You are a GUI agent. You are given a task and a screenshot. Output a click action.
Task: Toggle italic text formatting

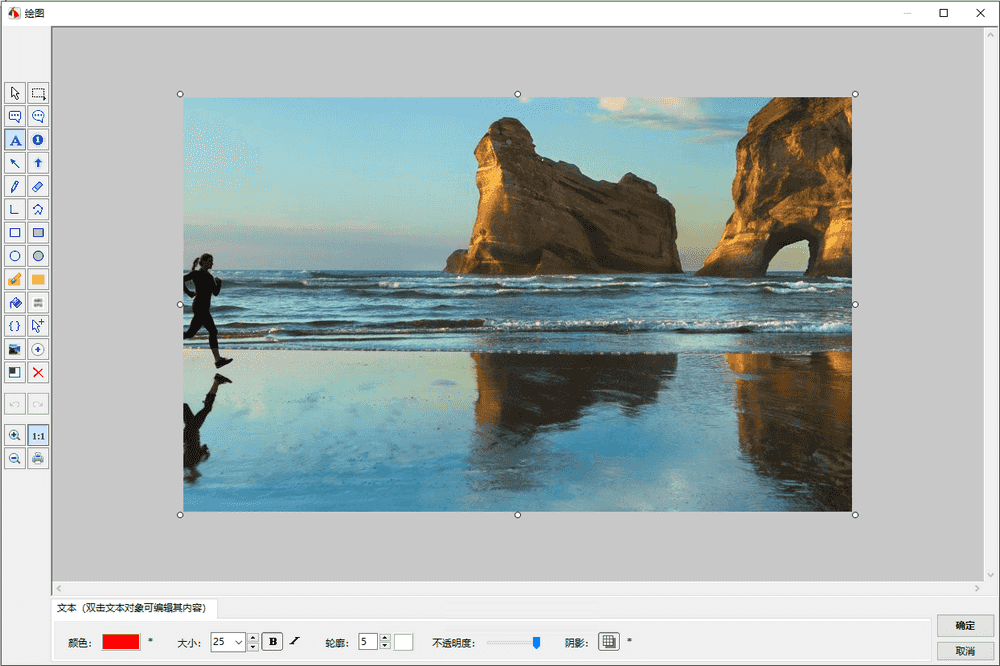pyautogui.click(x=295, y=641)
